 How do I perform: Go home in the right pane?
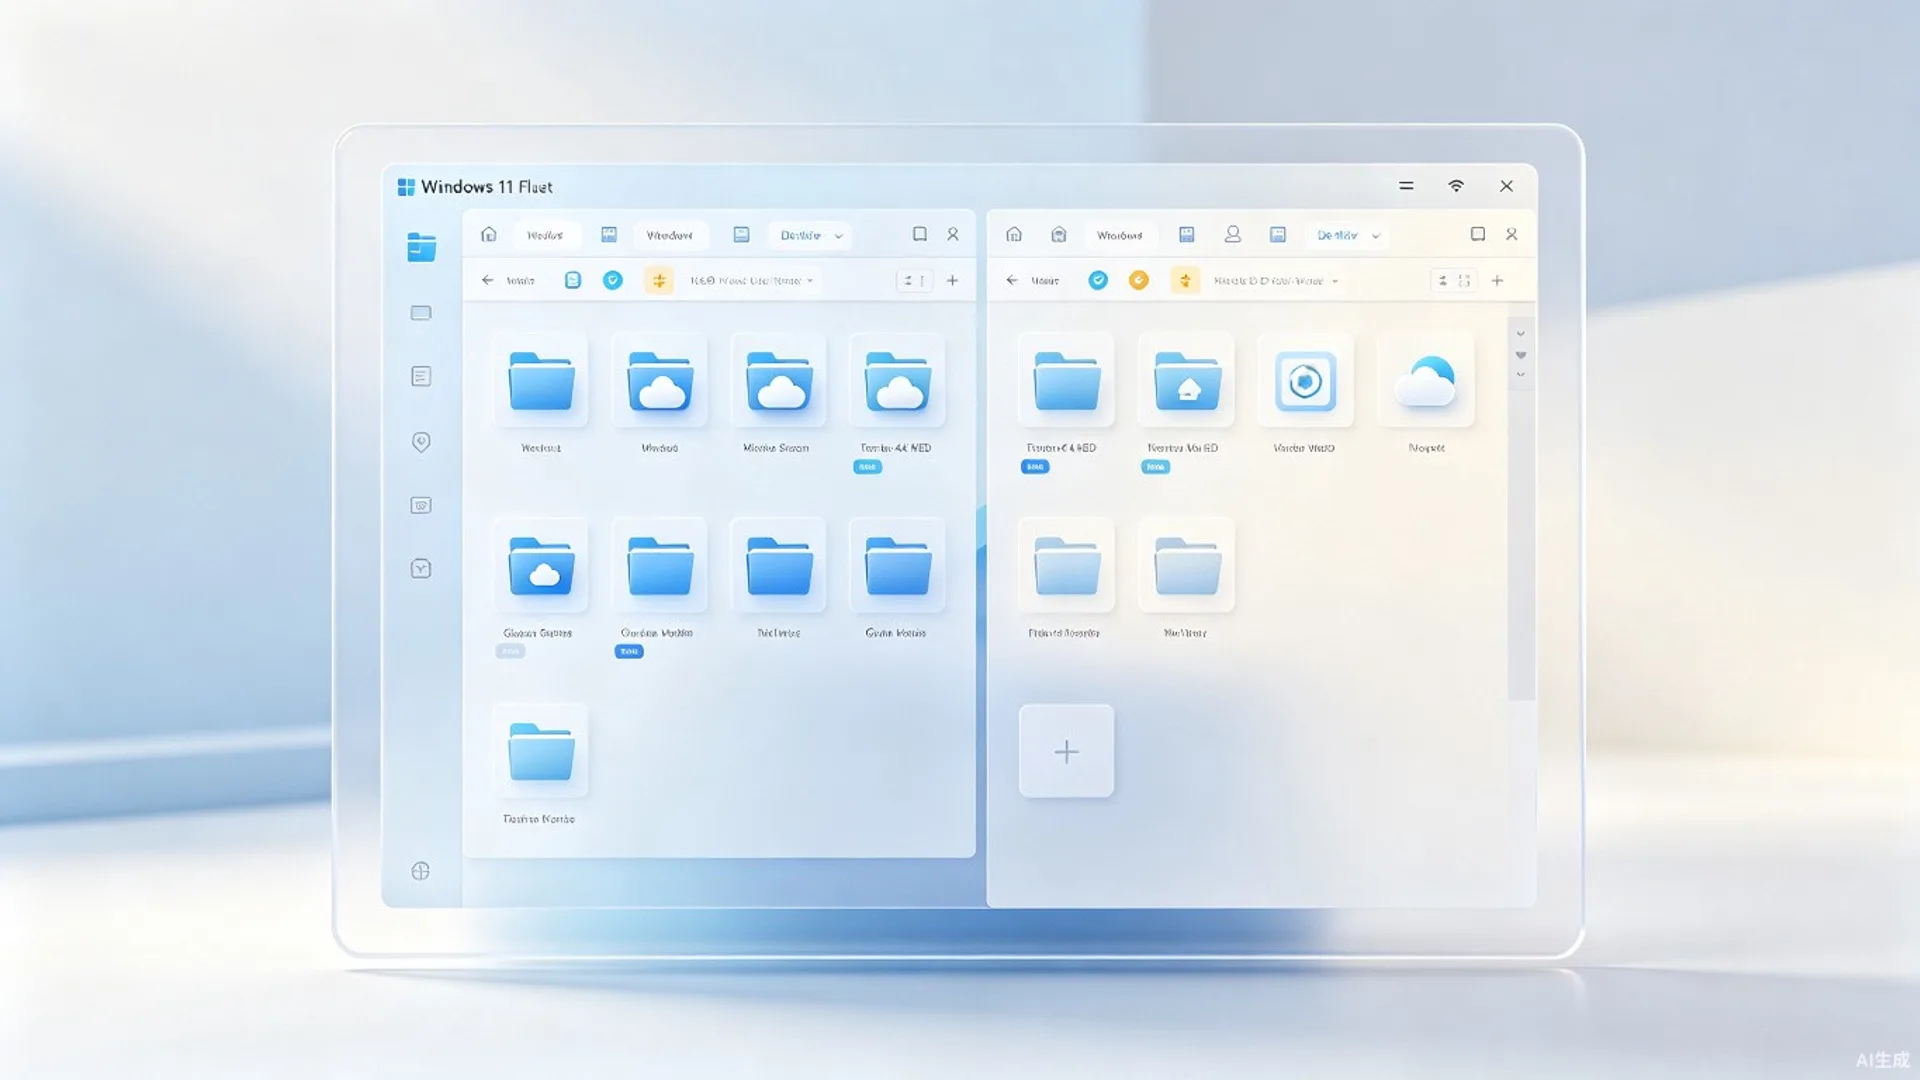[1014, 234]
